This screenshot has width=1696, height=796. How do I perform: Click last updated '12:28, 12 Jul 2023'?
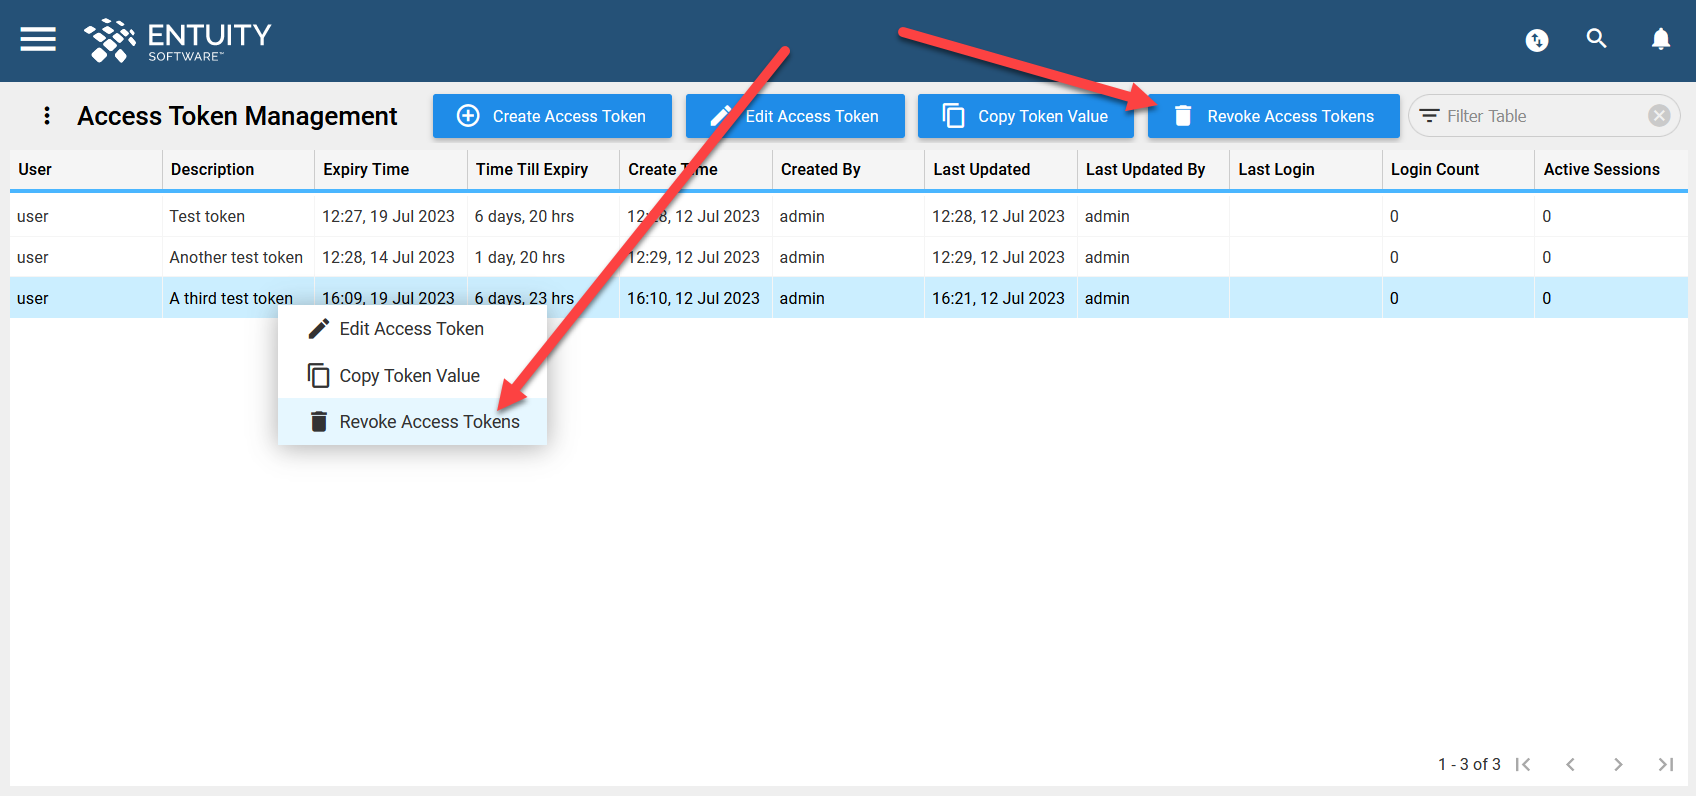(1000, 216)
